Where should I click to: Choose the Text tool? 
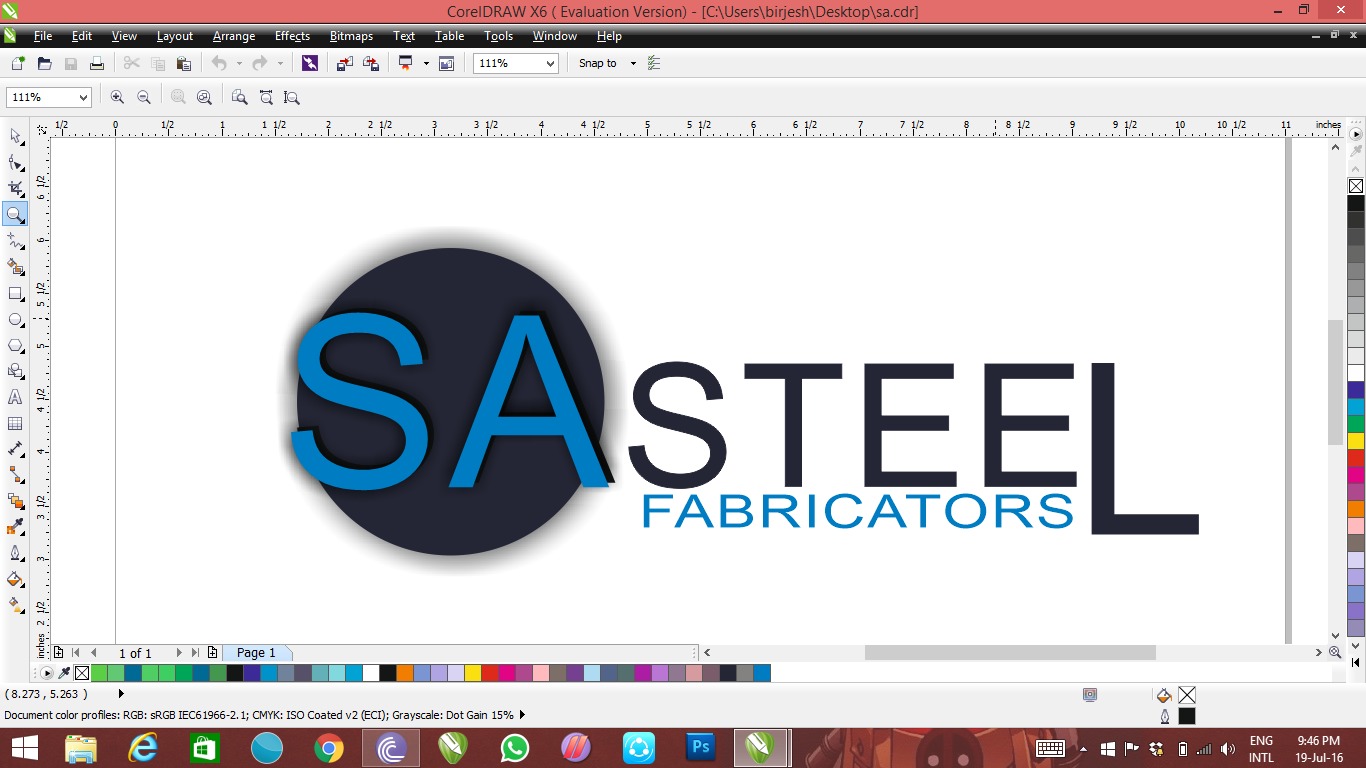coord(15,397)
